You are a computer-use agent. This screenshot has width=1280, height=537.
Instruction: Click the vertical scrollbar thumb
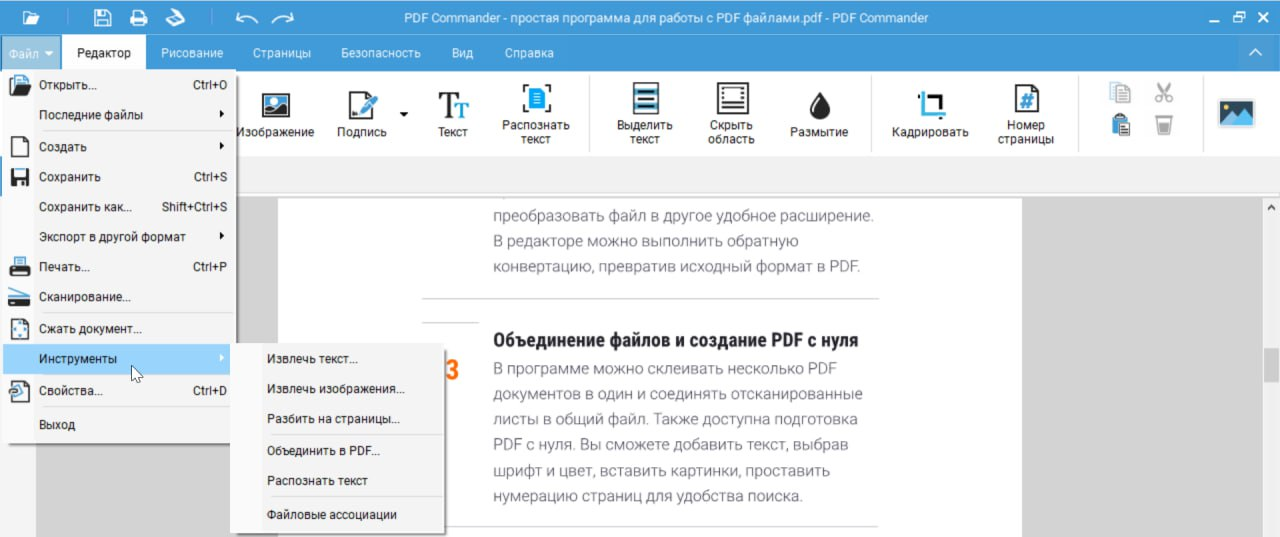pyautogui.click(x=1271, y=365)
